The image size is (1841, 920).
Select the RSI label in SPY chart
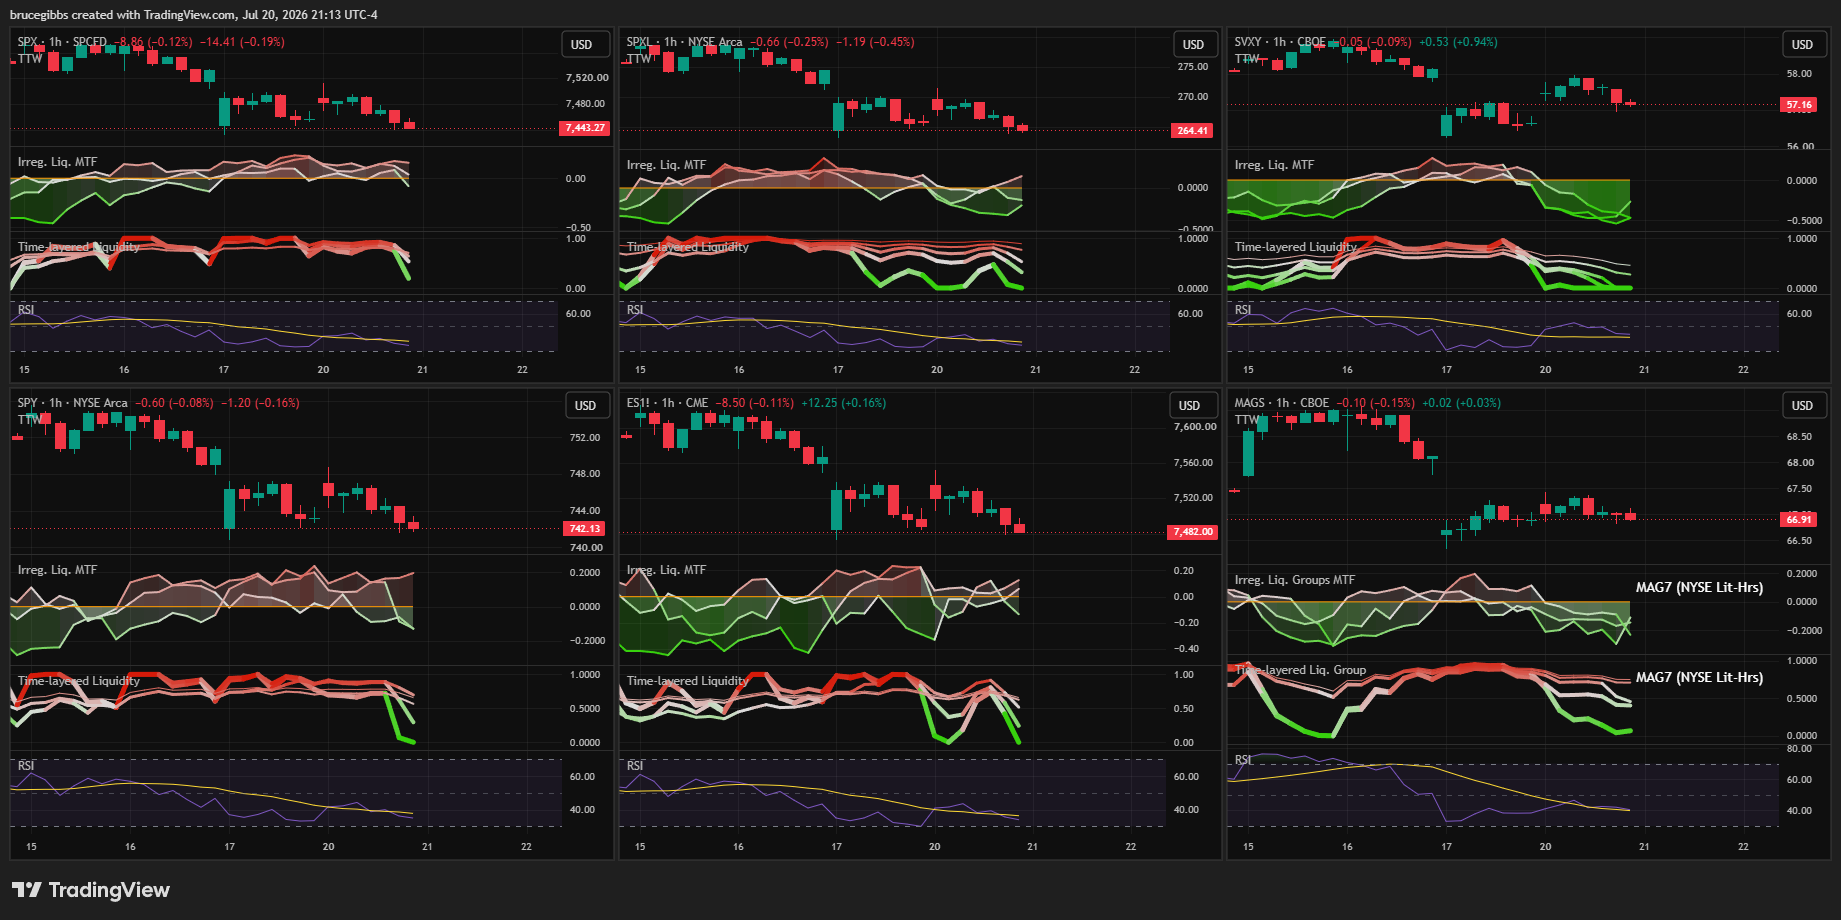(x=26, y=766)
